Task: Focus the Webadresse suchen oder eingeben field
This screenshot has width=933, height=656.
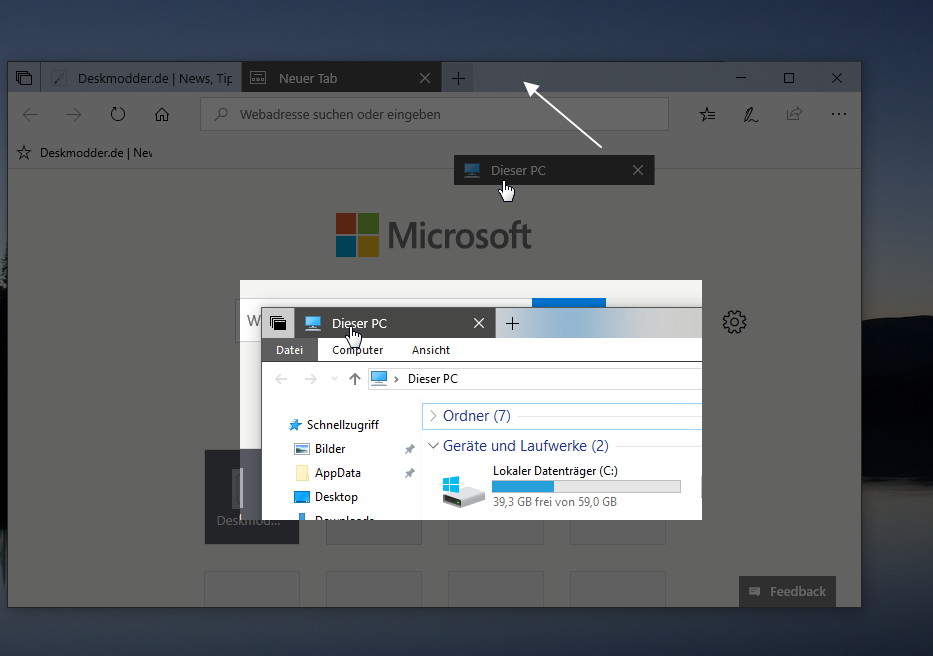Action: pos(434,114)
